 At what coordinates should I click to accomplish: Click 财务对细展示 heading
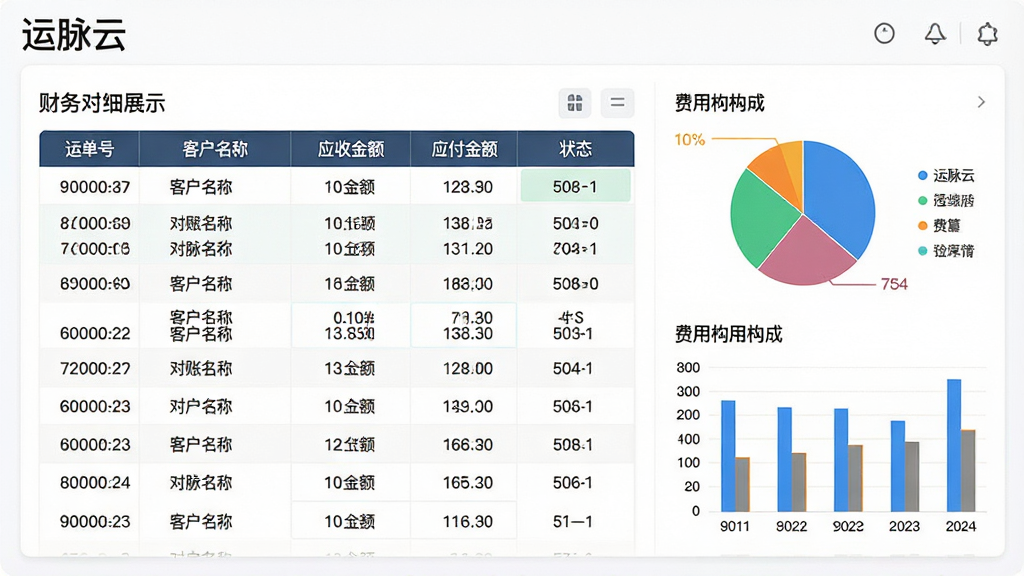pyautogui.click(x=102, y=103)
